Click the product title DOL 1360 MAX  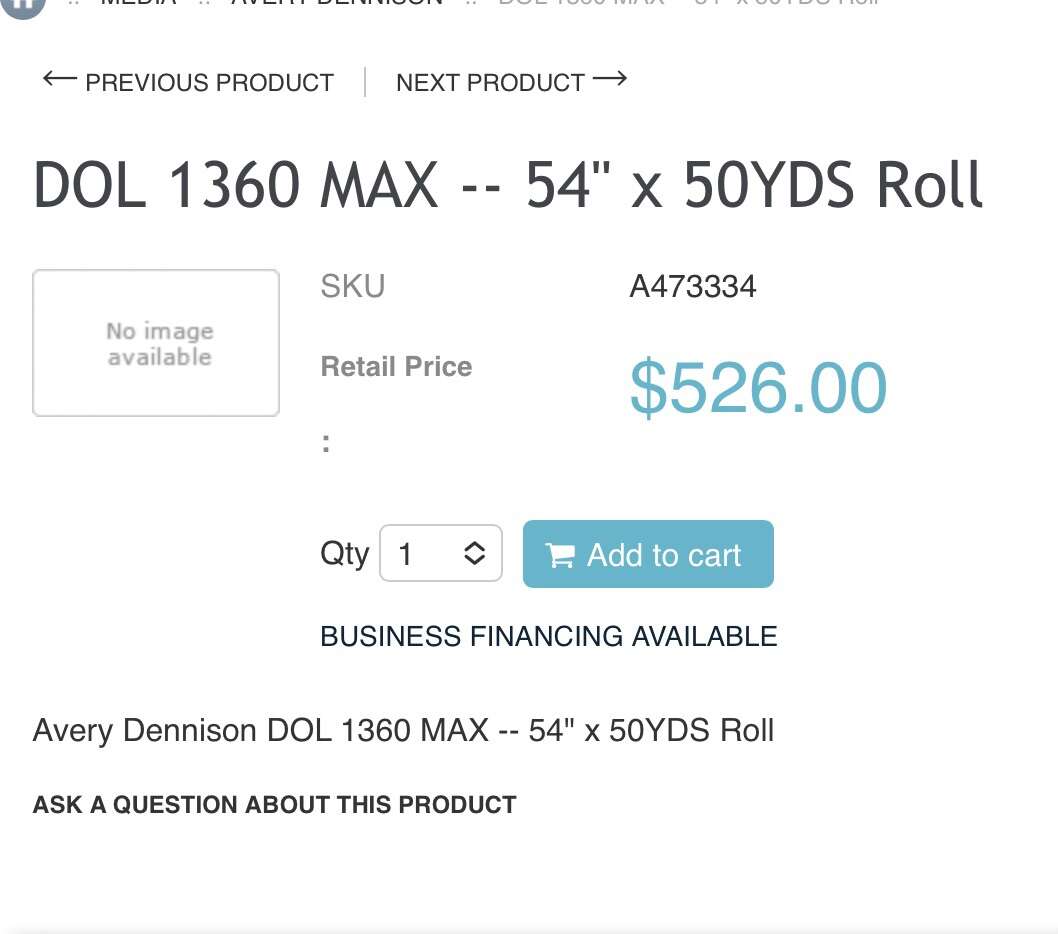[x=508, y=185]
